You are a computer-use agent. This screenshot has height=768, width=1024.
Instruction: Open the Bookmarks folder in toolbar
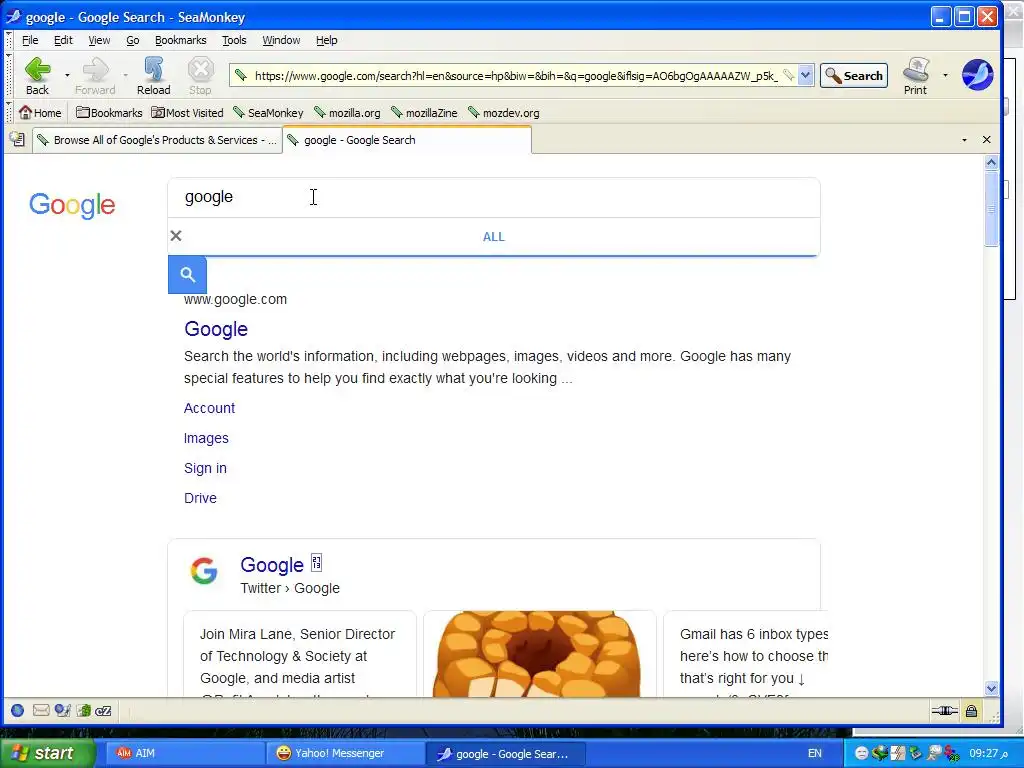point(109,112)
